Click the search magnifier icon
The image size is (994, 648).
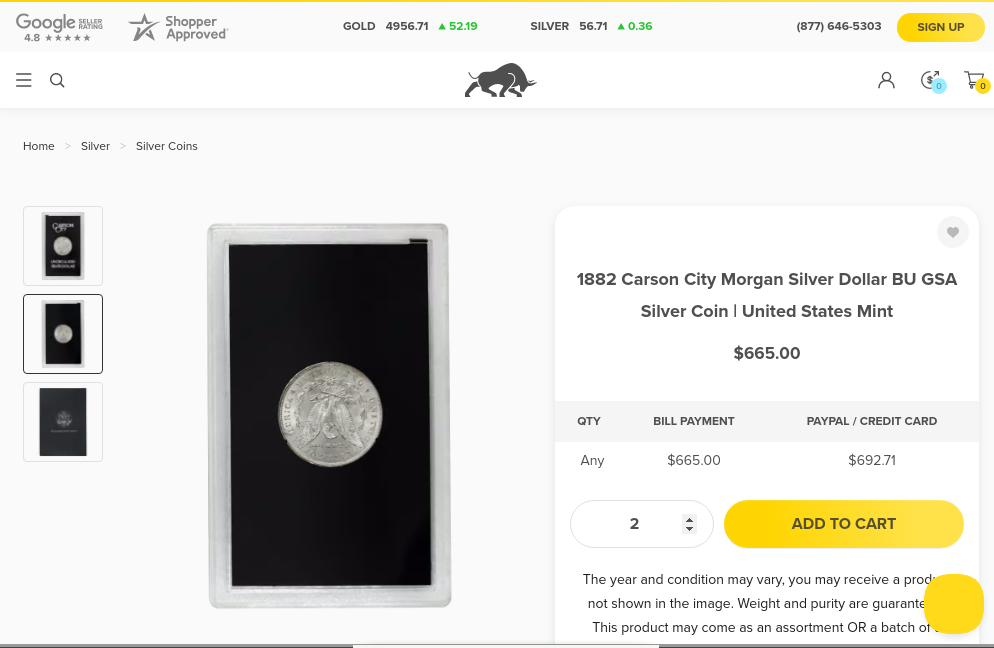point(57,80)
